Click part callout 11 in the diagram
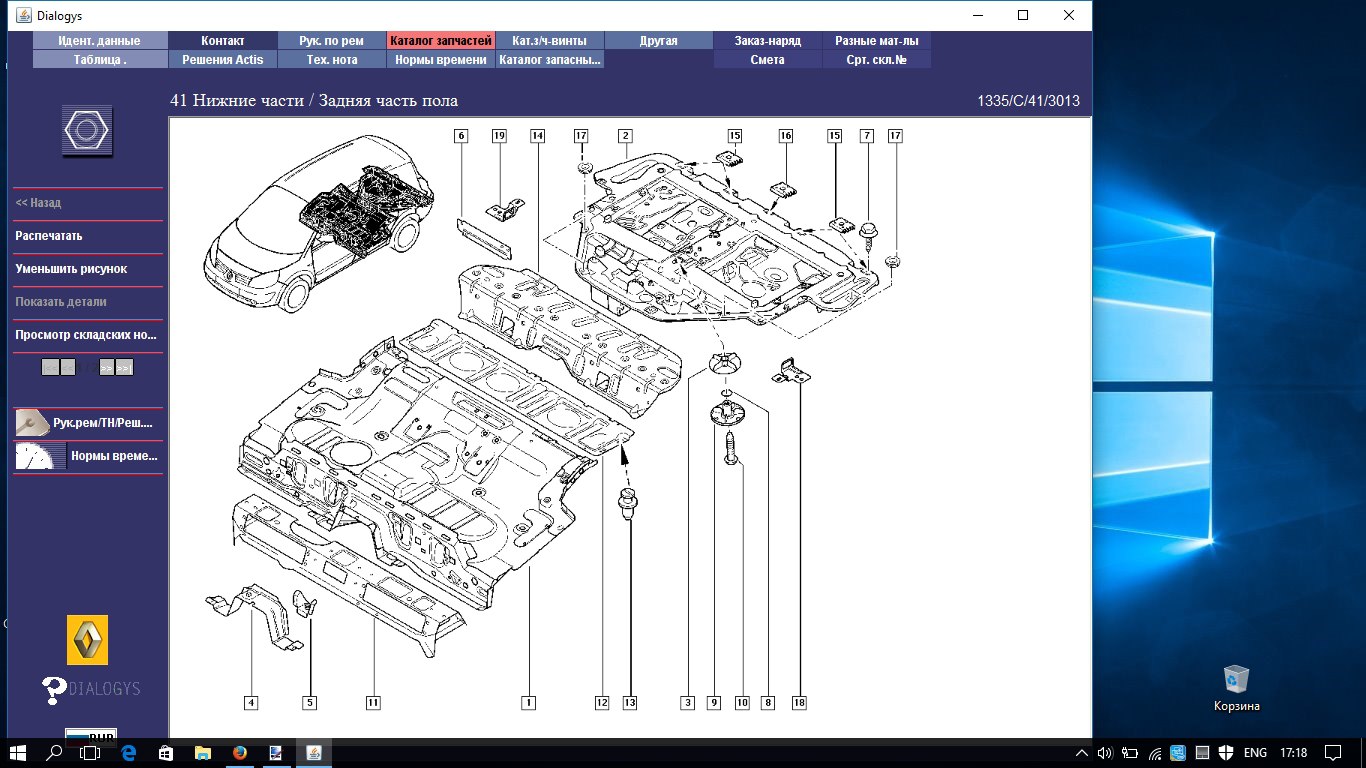 (x=373, y=703)
